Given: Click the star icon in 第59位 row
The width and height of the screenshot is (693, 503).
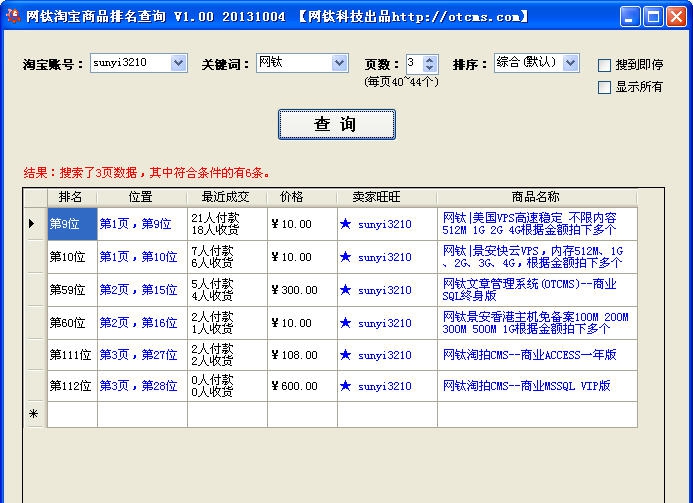Looking at the screenshot, I should (346, 290).
